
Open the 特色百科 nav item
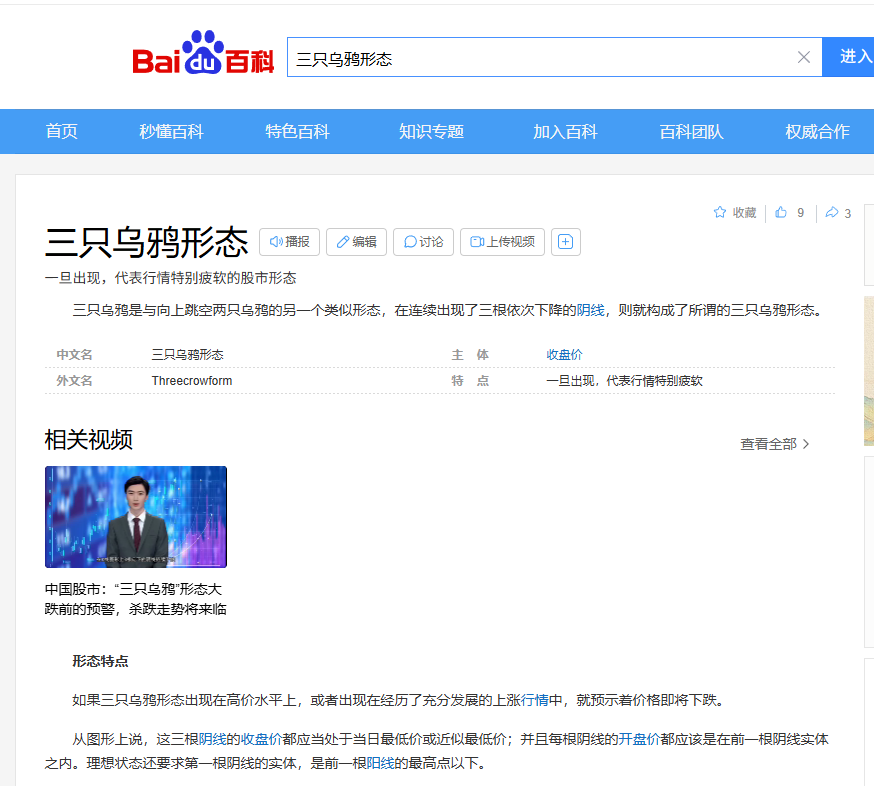(297, 132)
